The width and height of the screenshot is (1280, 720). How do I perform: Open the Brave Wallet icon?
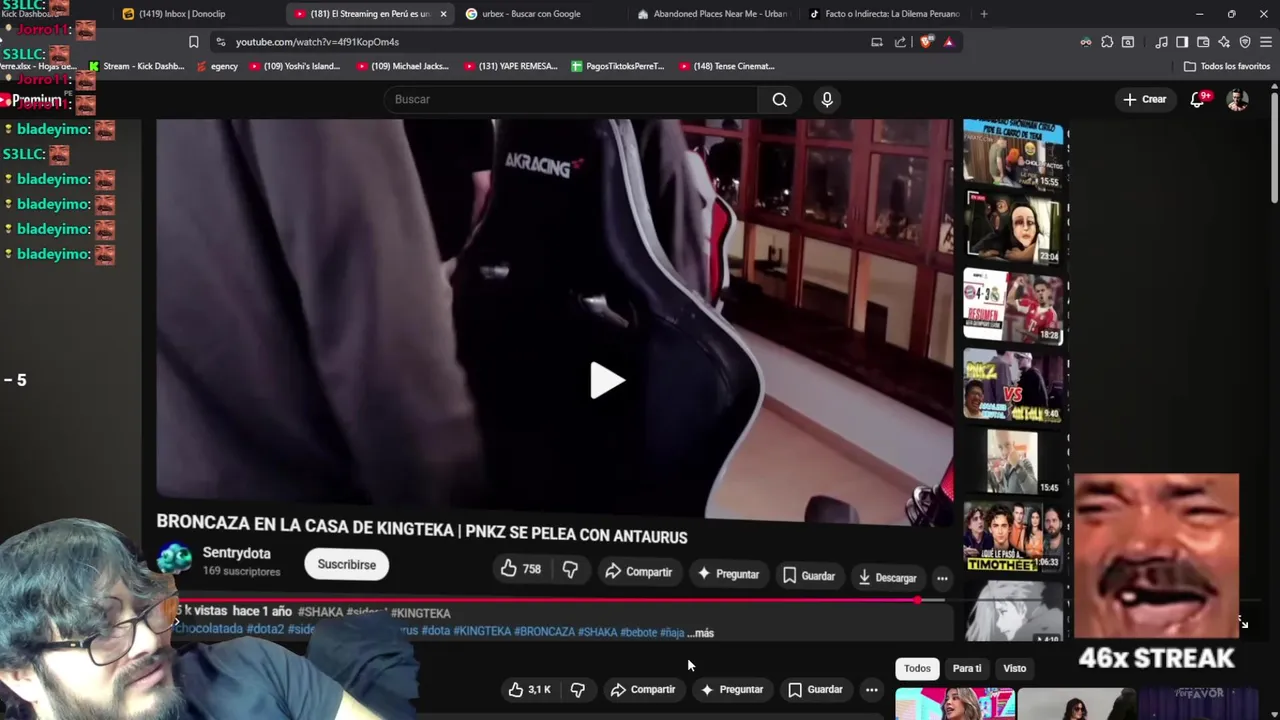tap(1203, 42)
